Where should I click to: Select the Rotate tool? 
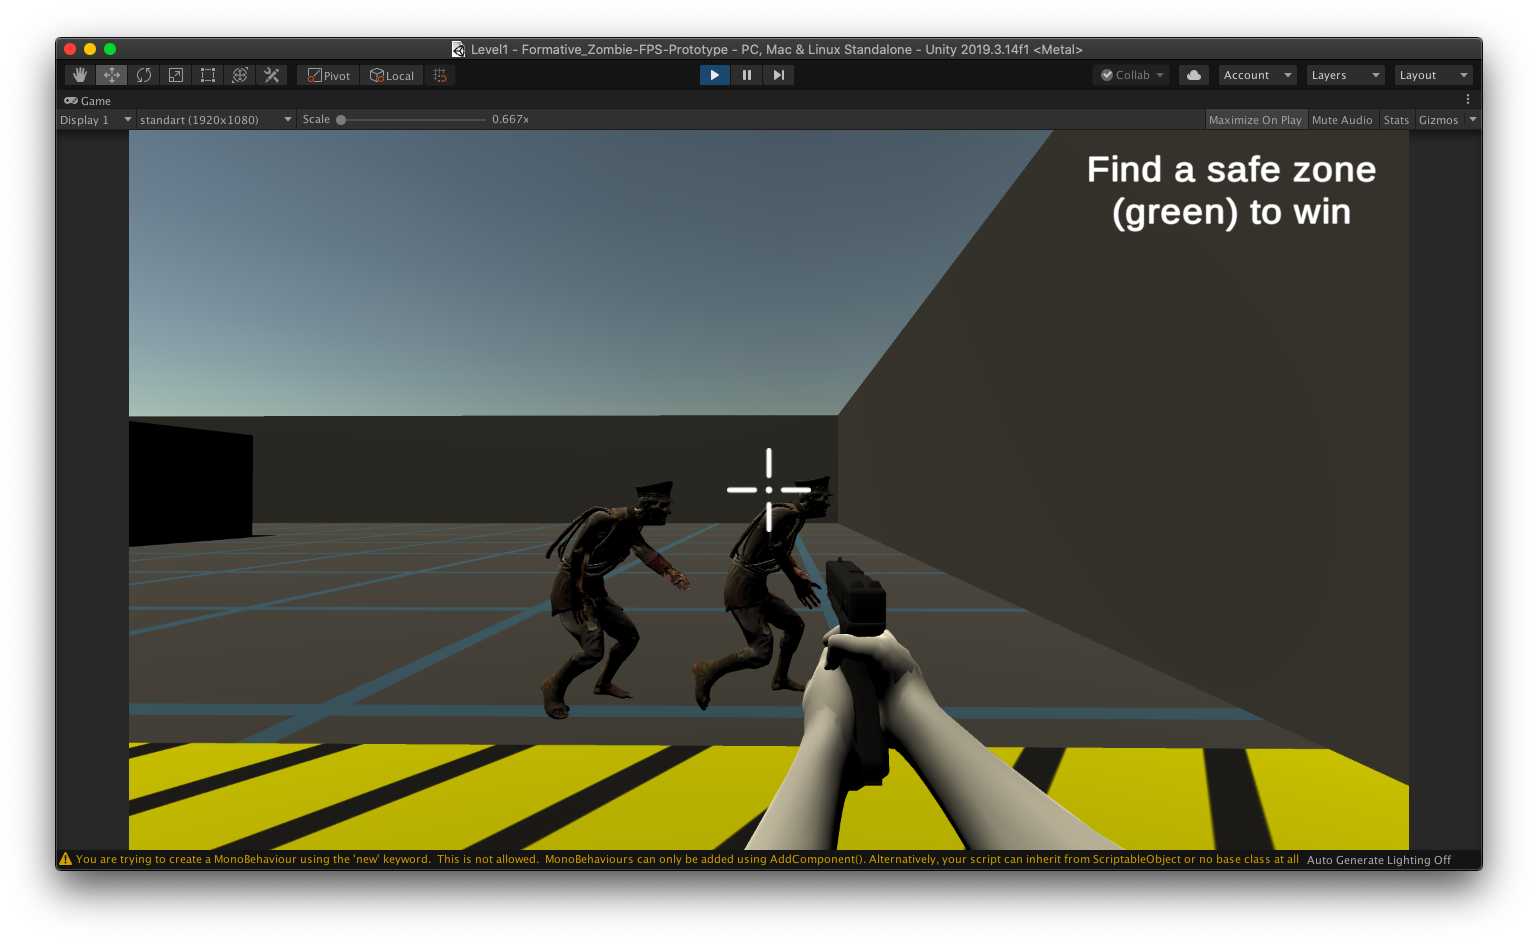coord(143,74)
